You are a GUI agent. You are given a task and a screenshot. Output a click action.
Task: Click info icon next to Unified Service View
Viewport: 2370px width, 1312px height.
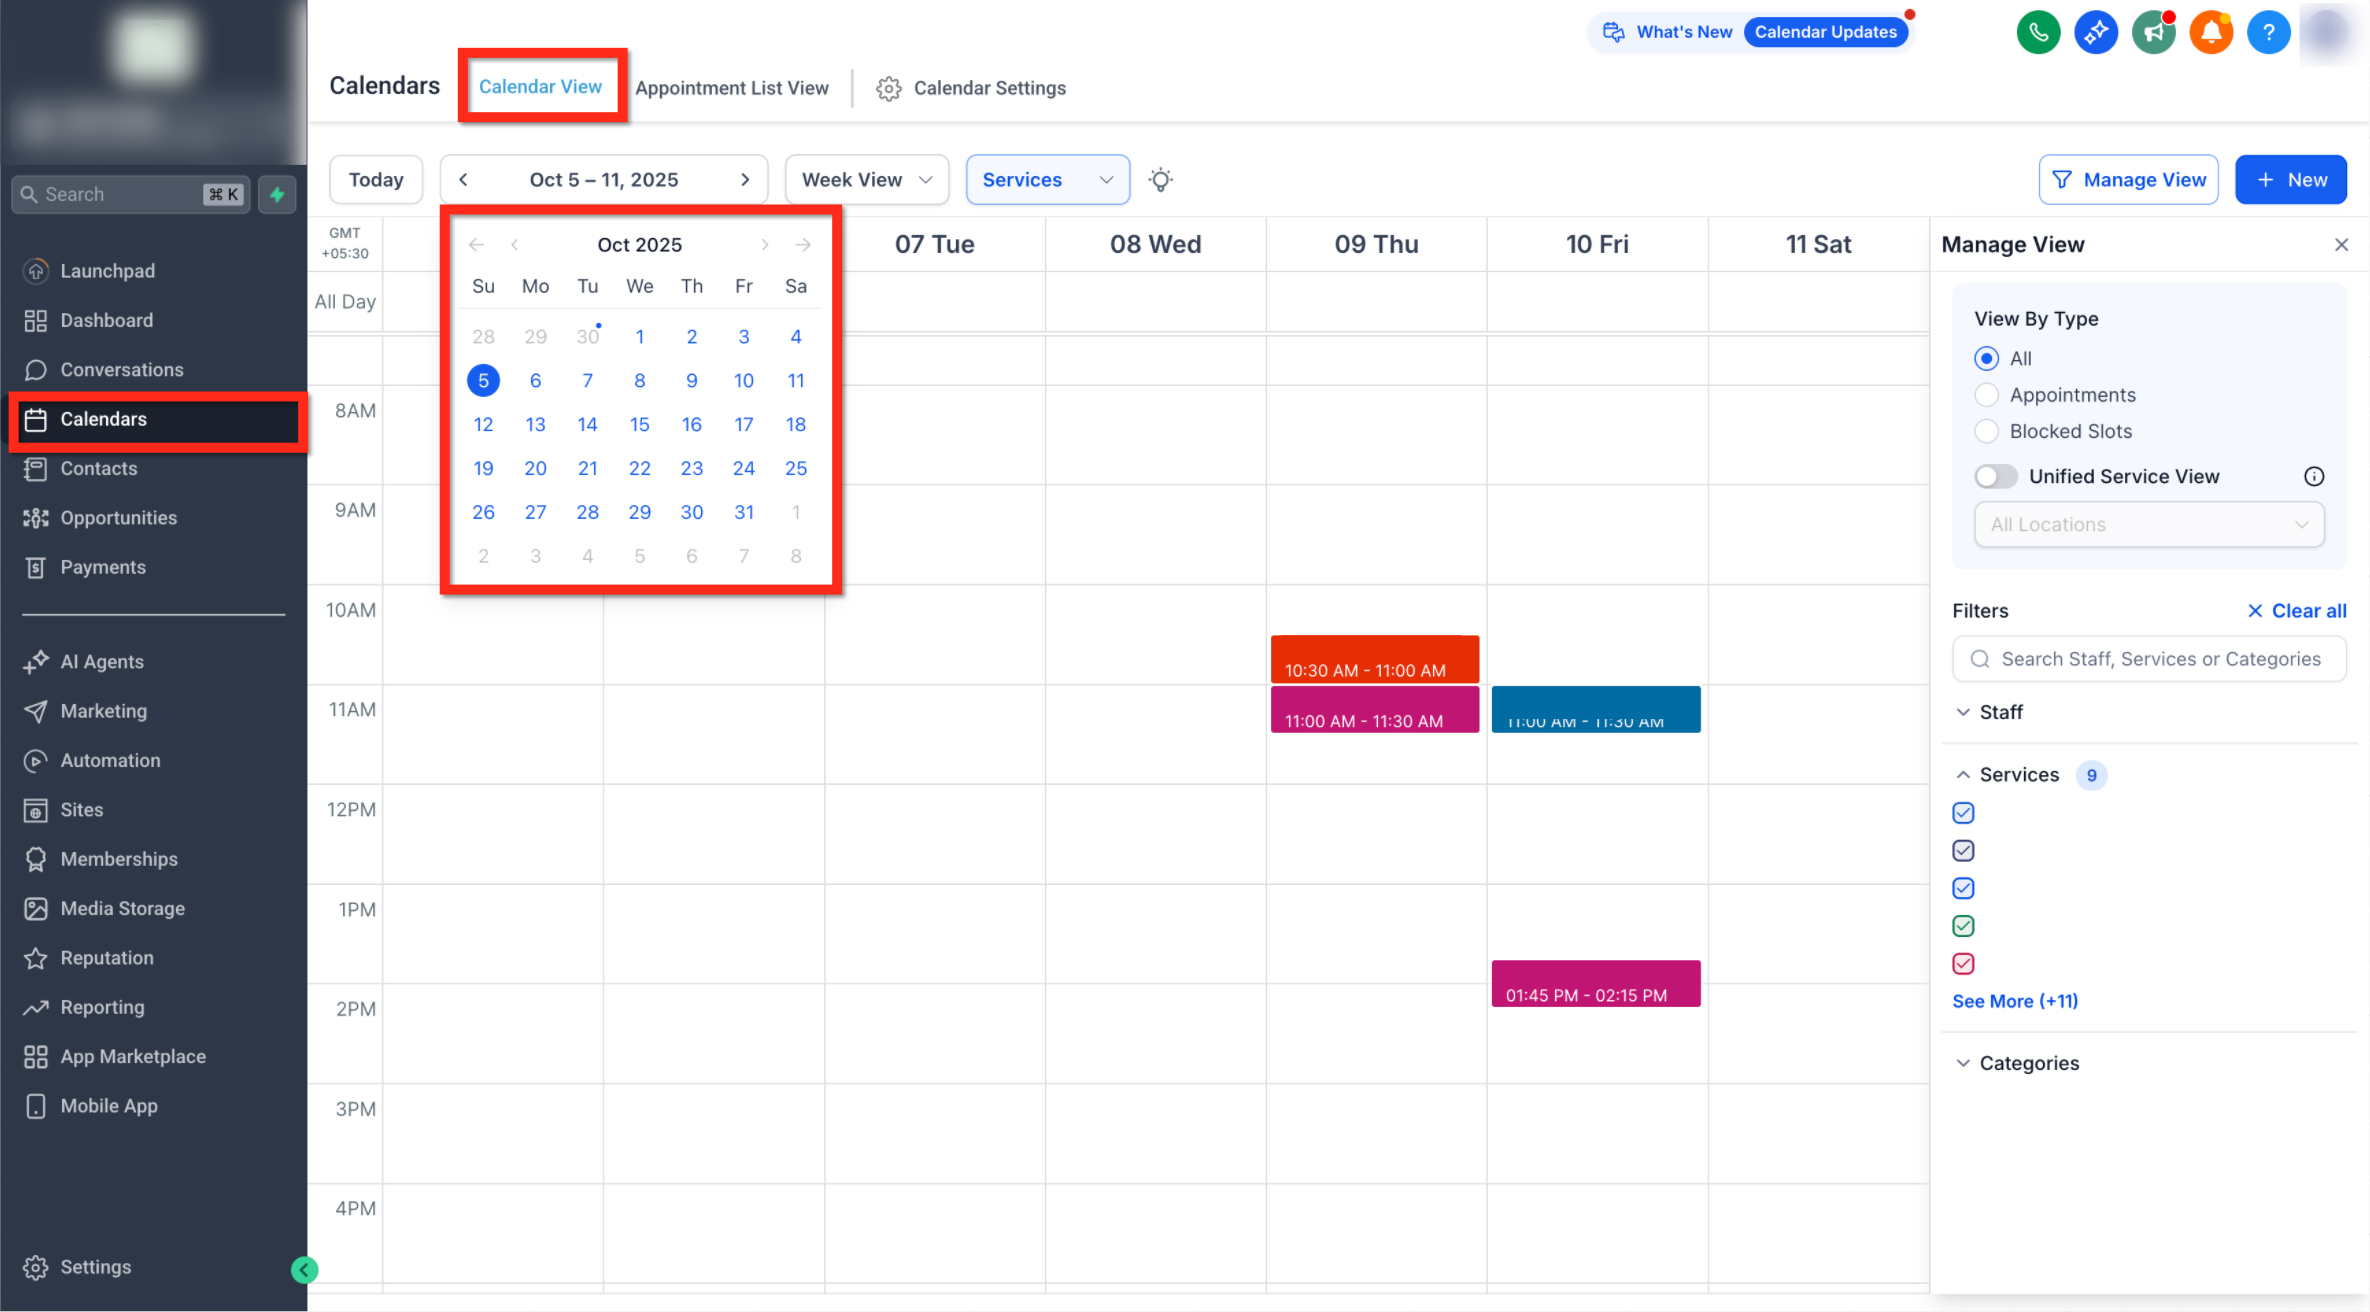tap(2313, 476)
